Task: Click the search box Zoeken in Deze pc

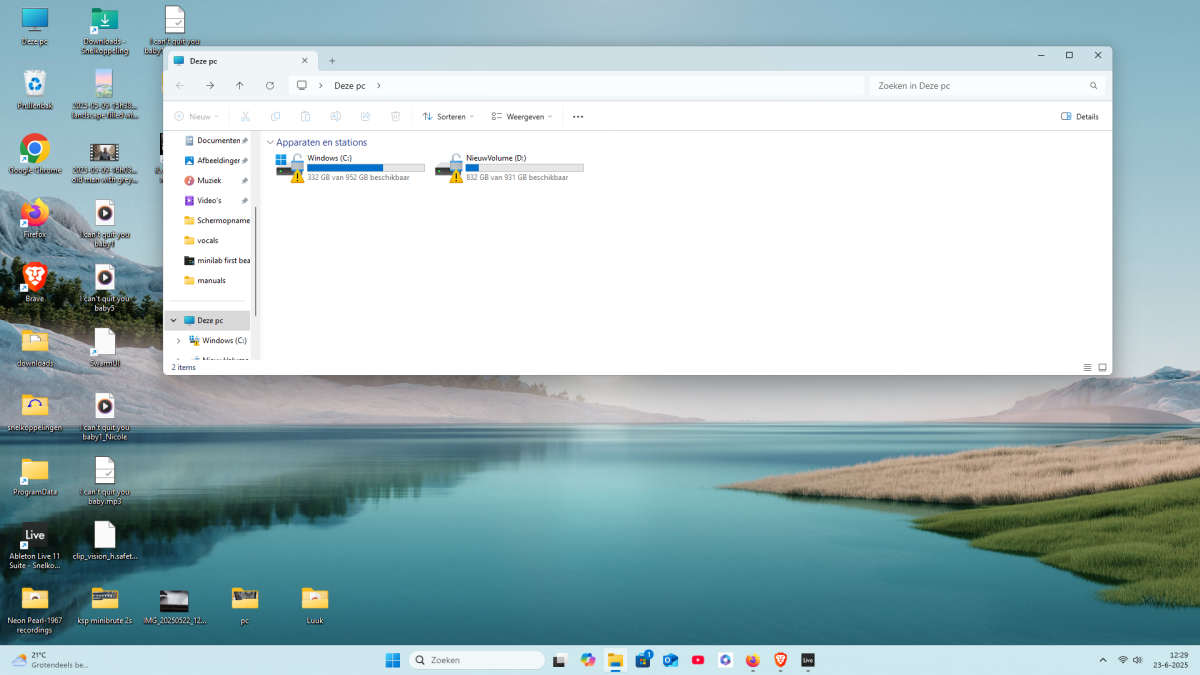Action: click(x=987, y=86)
